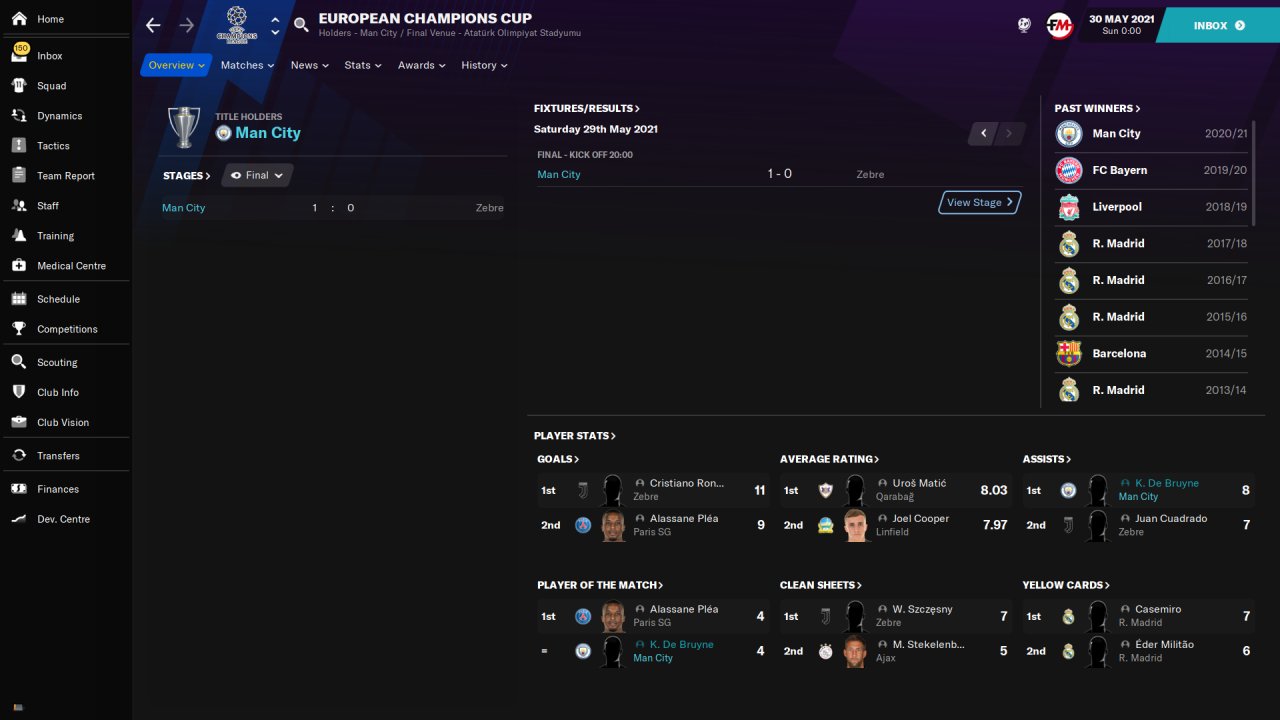Open the Stats menu tab
Screen dimensions: 1280x720
point(363,65)
